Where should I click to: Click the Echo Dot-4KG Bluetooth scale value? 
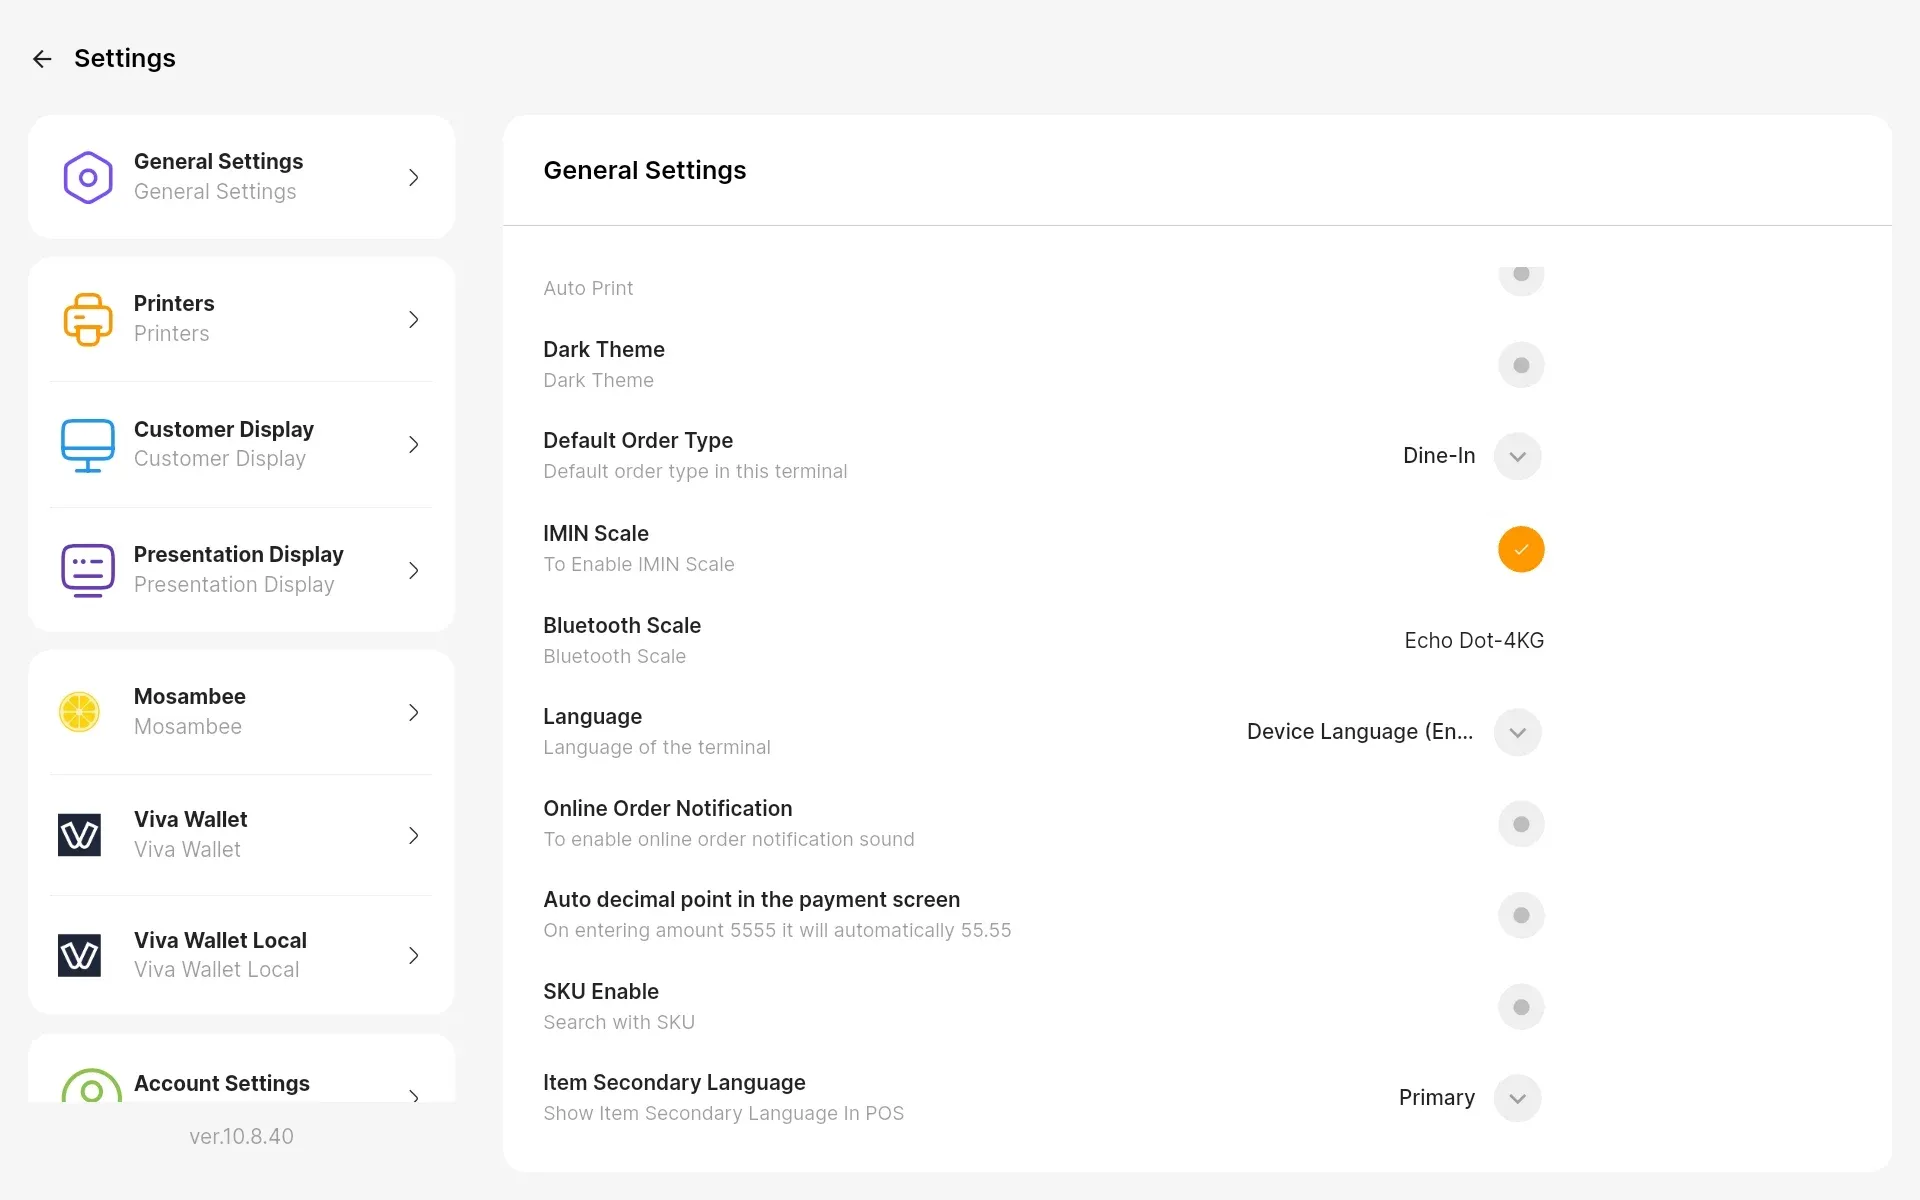coord(1473,640)
